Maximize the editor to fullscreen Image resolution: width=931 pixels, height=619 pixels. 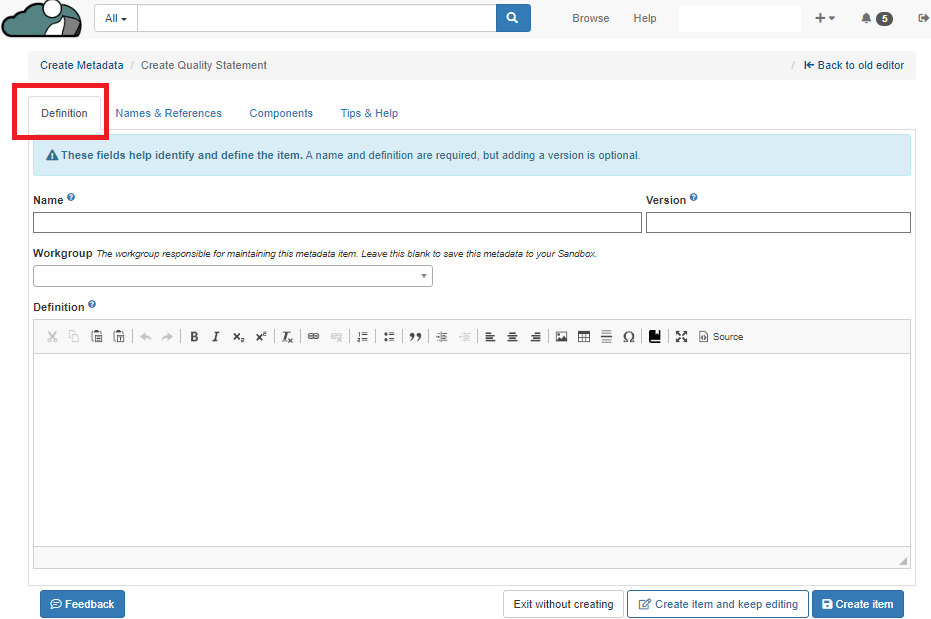[x=681, y=337]
